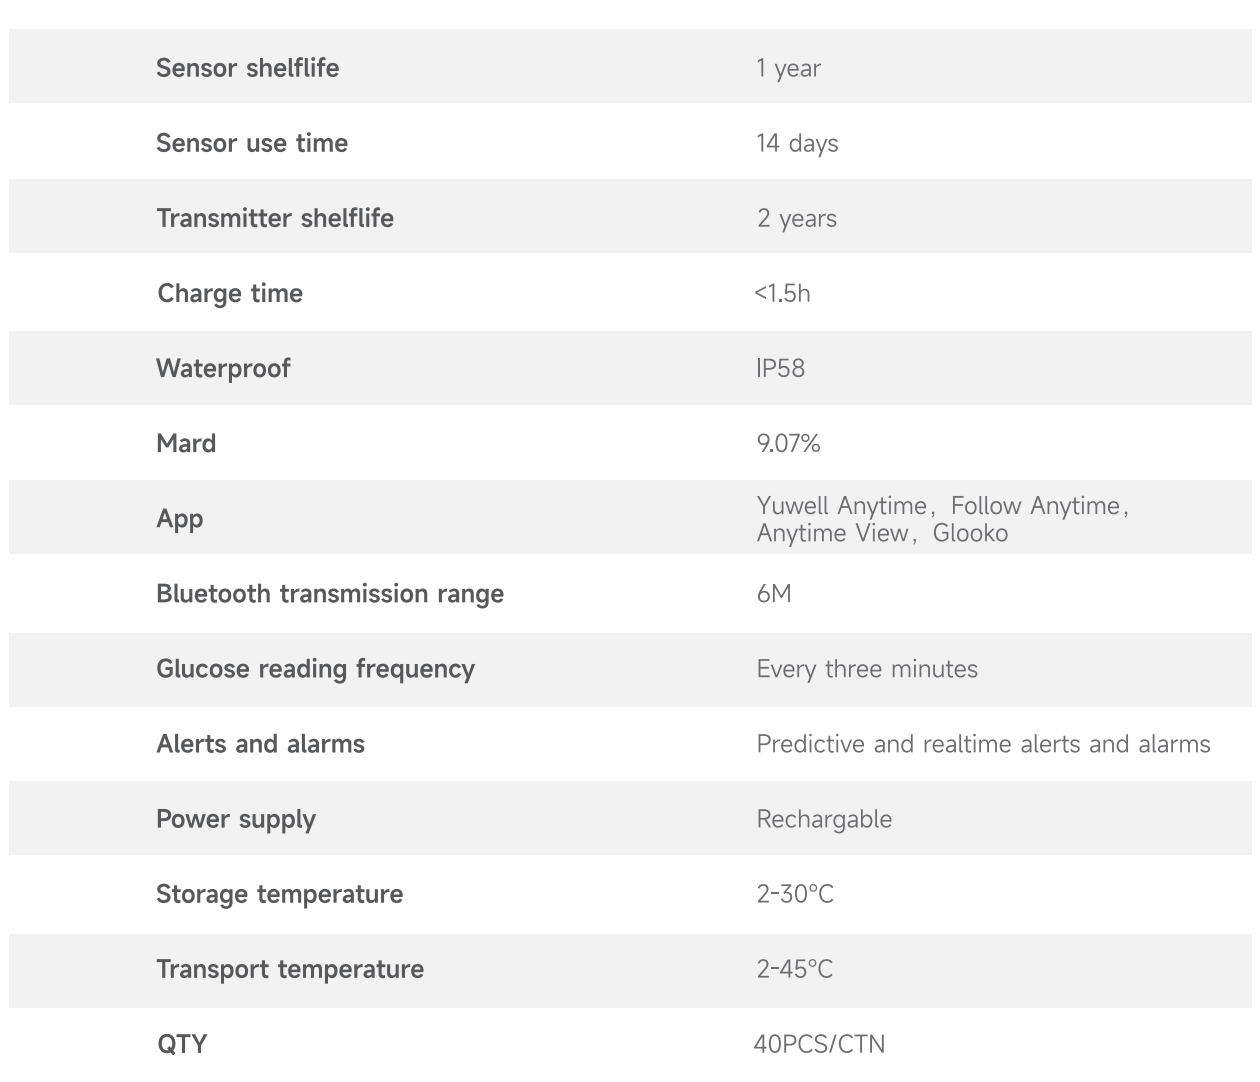The image size is (1260, 1082).
Task: Select the 2-45°C transport temperature value
Action: click(x=794, y=969)
